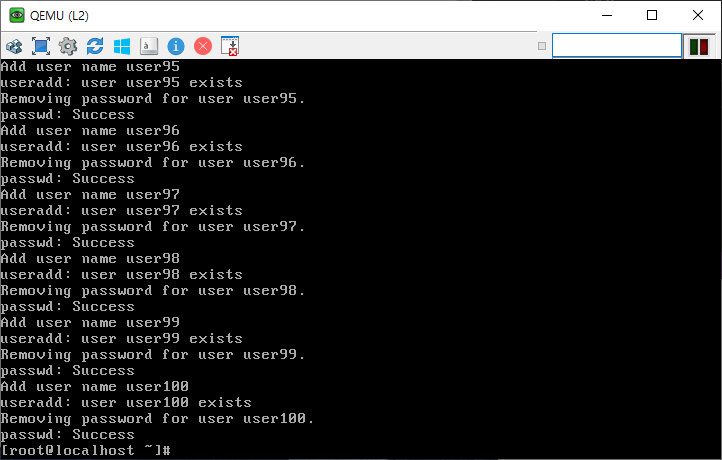Click 'Removing password for user user97.'
This screenshot has width=722, height=460.
tap(152, 227)
